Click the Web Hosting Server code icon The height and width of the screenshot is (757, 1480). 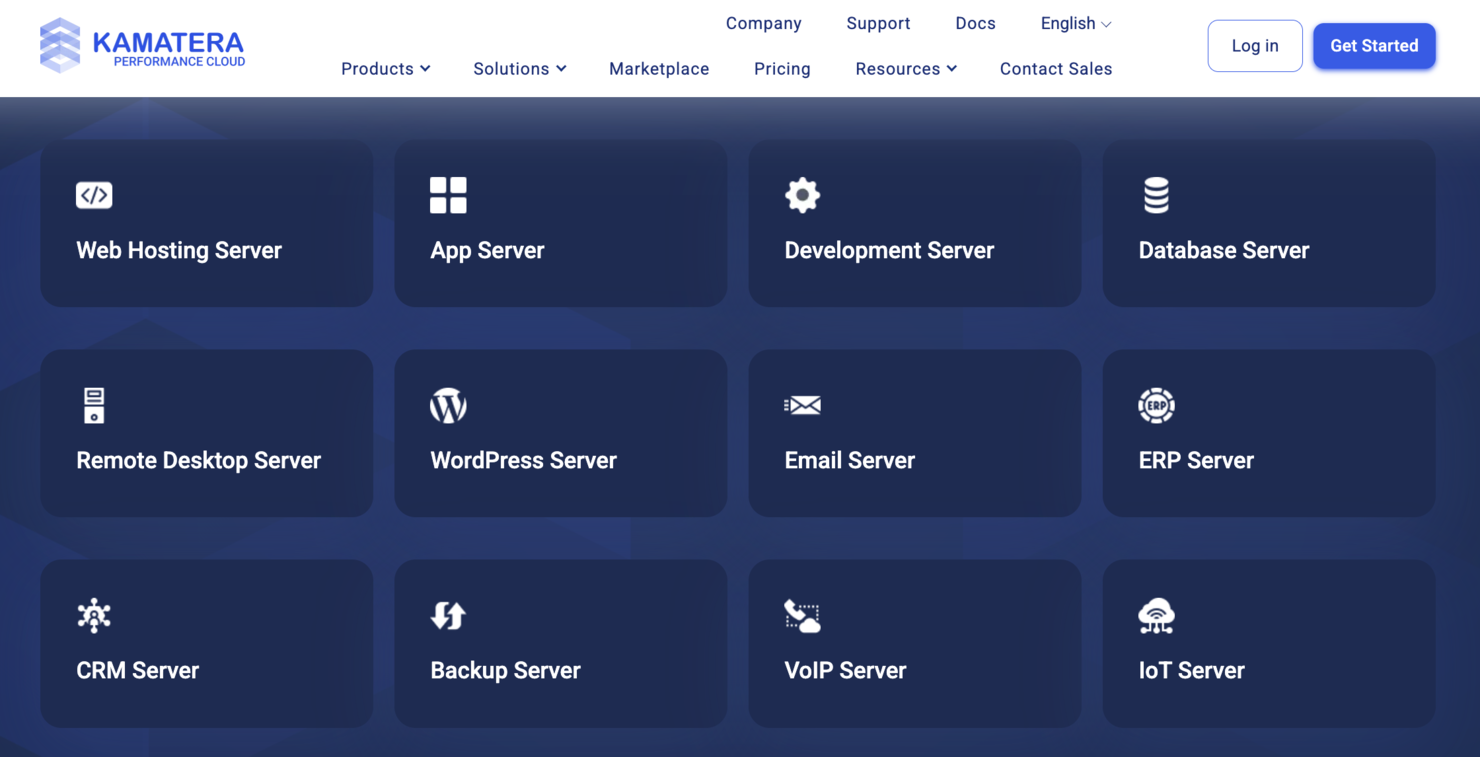94,195
